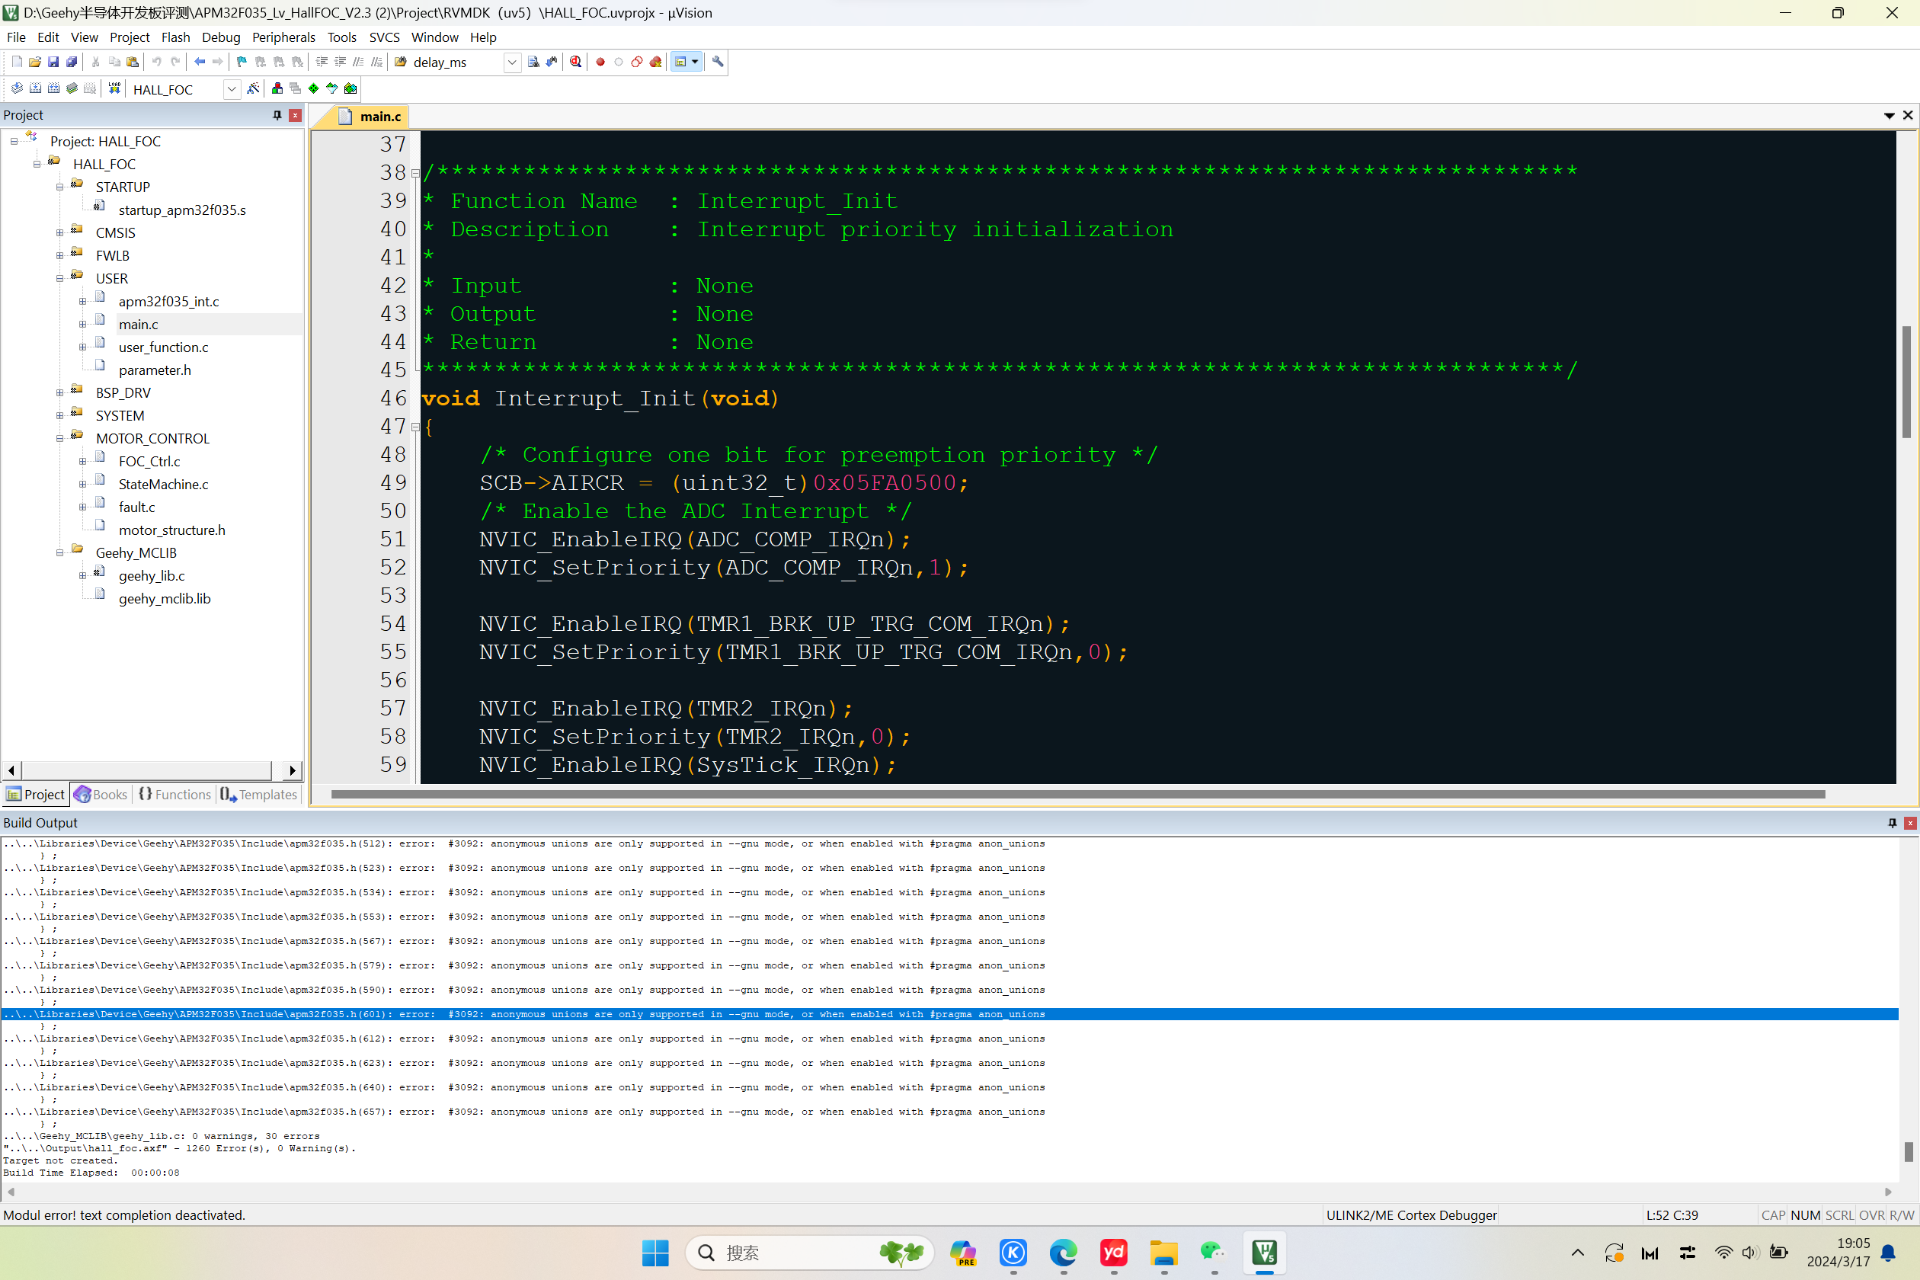Click the Build target toolbar icon
The width and height of the screenshot is (1920, 1280).
coord(35,89)
